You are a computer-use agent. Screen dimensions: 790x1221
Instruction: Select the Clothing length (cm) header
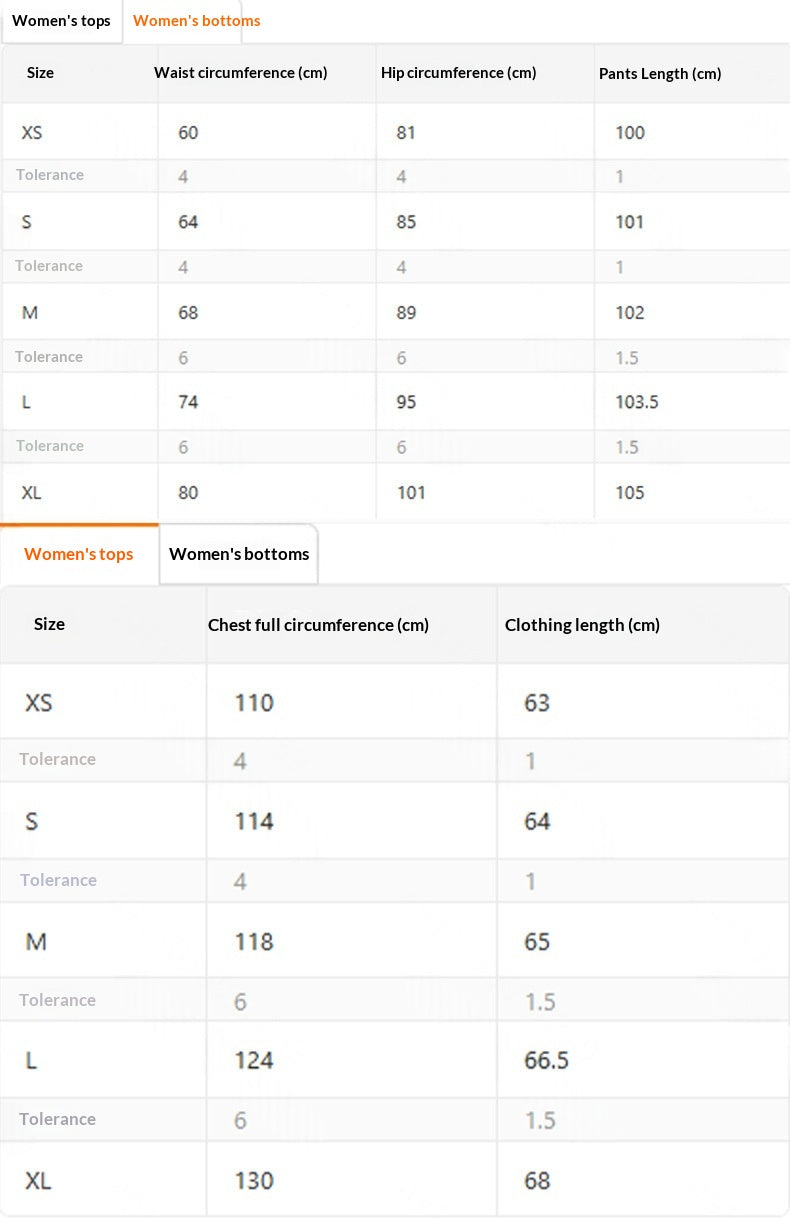[582, 625]
